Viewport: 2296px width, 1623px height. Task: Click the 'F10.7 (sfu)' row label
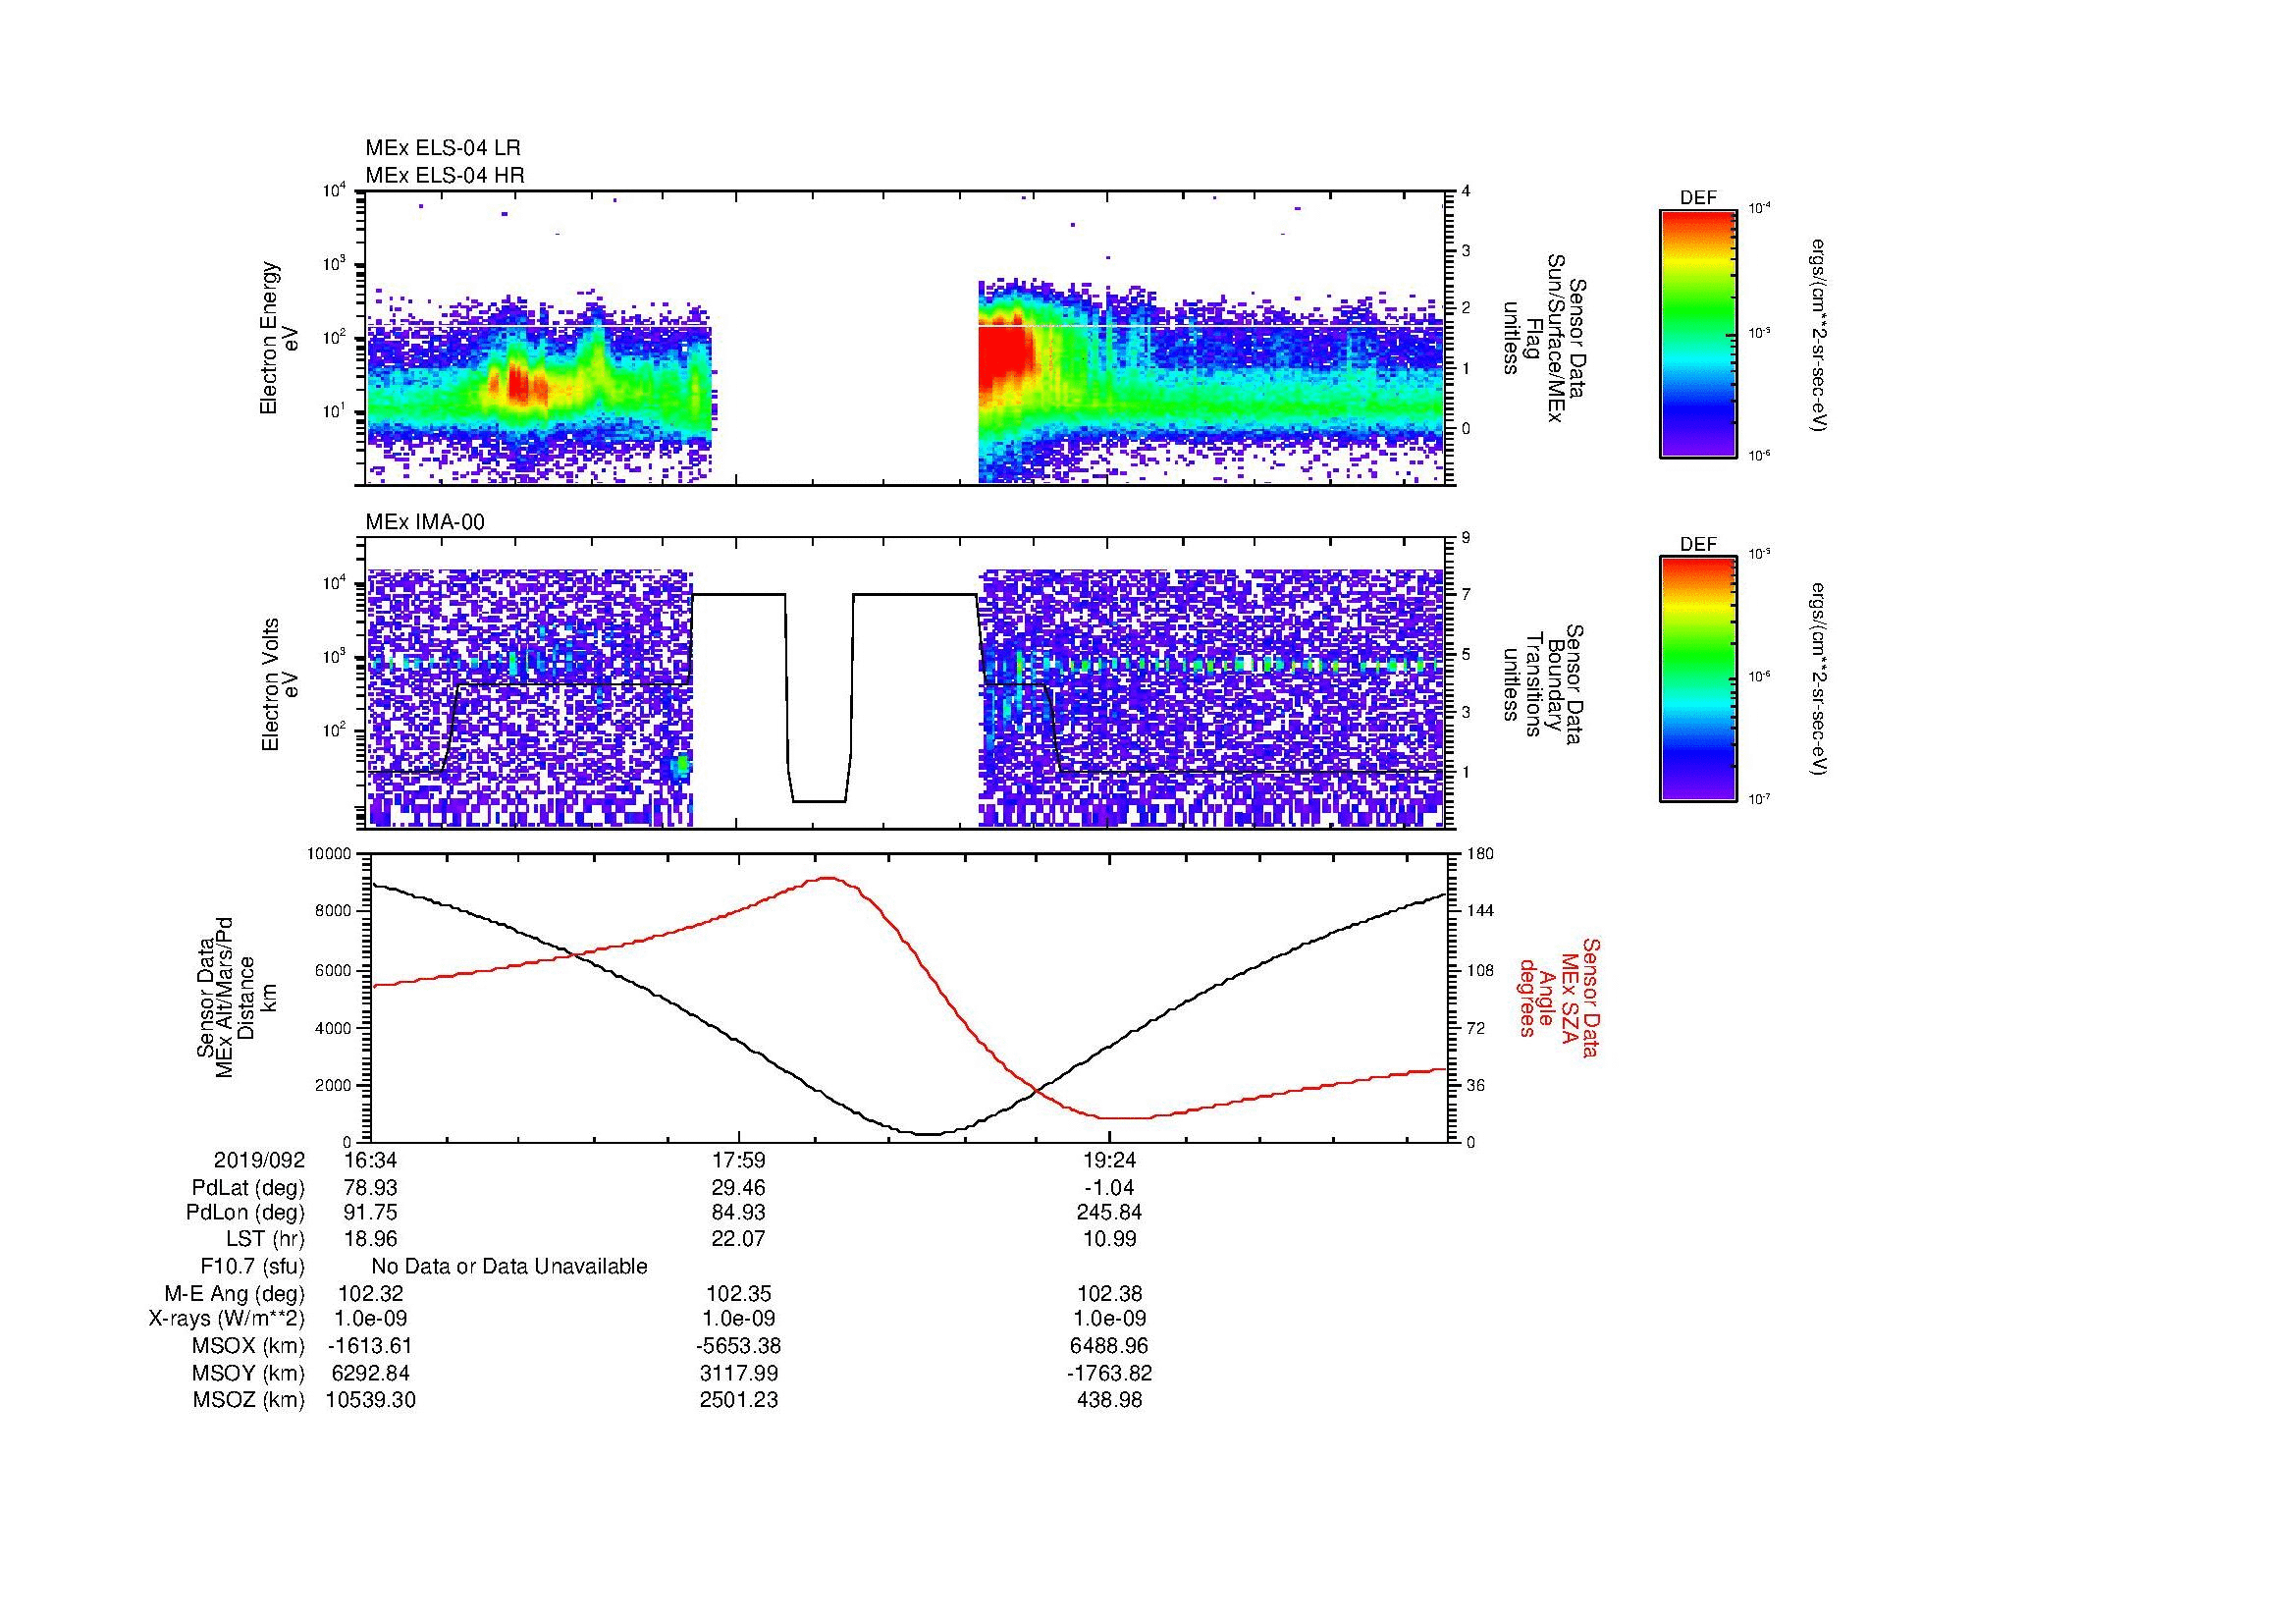(x=252, y=1267)
